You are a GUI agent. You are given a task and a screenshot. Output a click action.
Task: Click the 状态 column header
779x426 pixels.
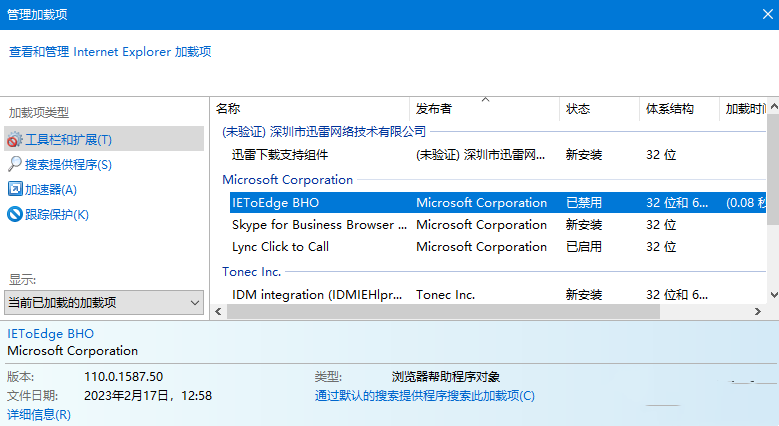(598, 109)
